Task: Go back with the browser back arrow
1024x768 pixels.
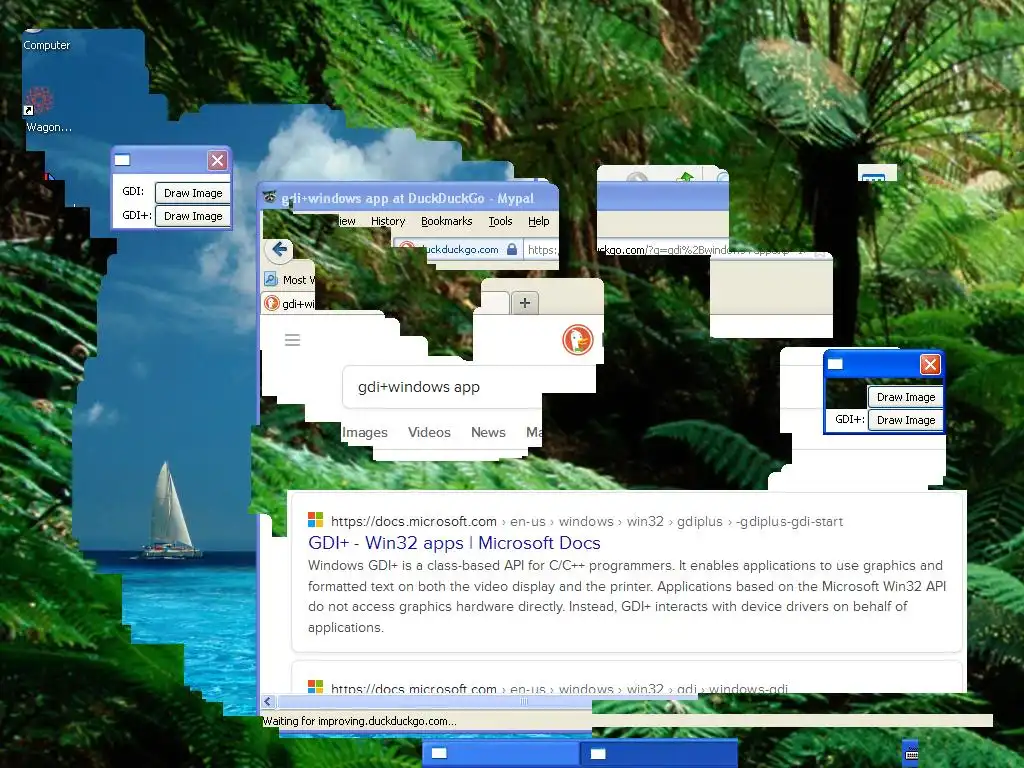Action: pyautogui.click(x=280, y=249)
